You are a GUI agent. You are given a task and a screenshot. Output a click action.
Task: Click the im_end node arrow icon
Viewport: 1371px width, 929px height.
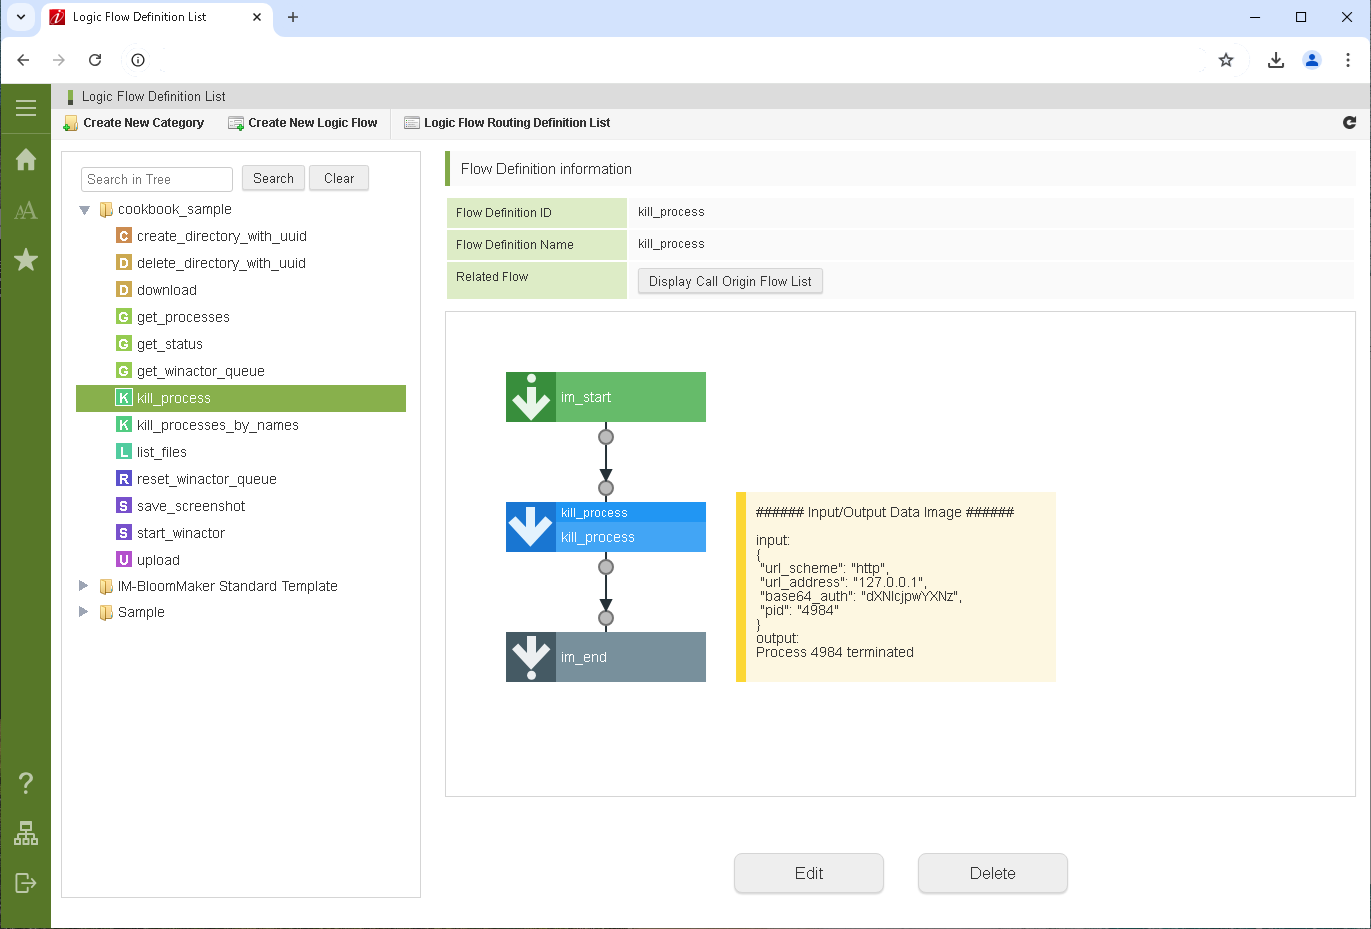[531, 657]
